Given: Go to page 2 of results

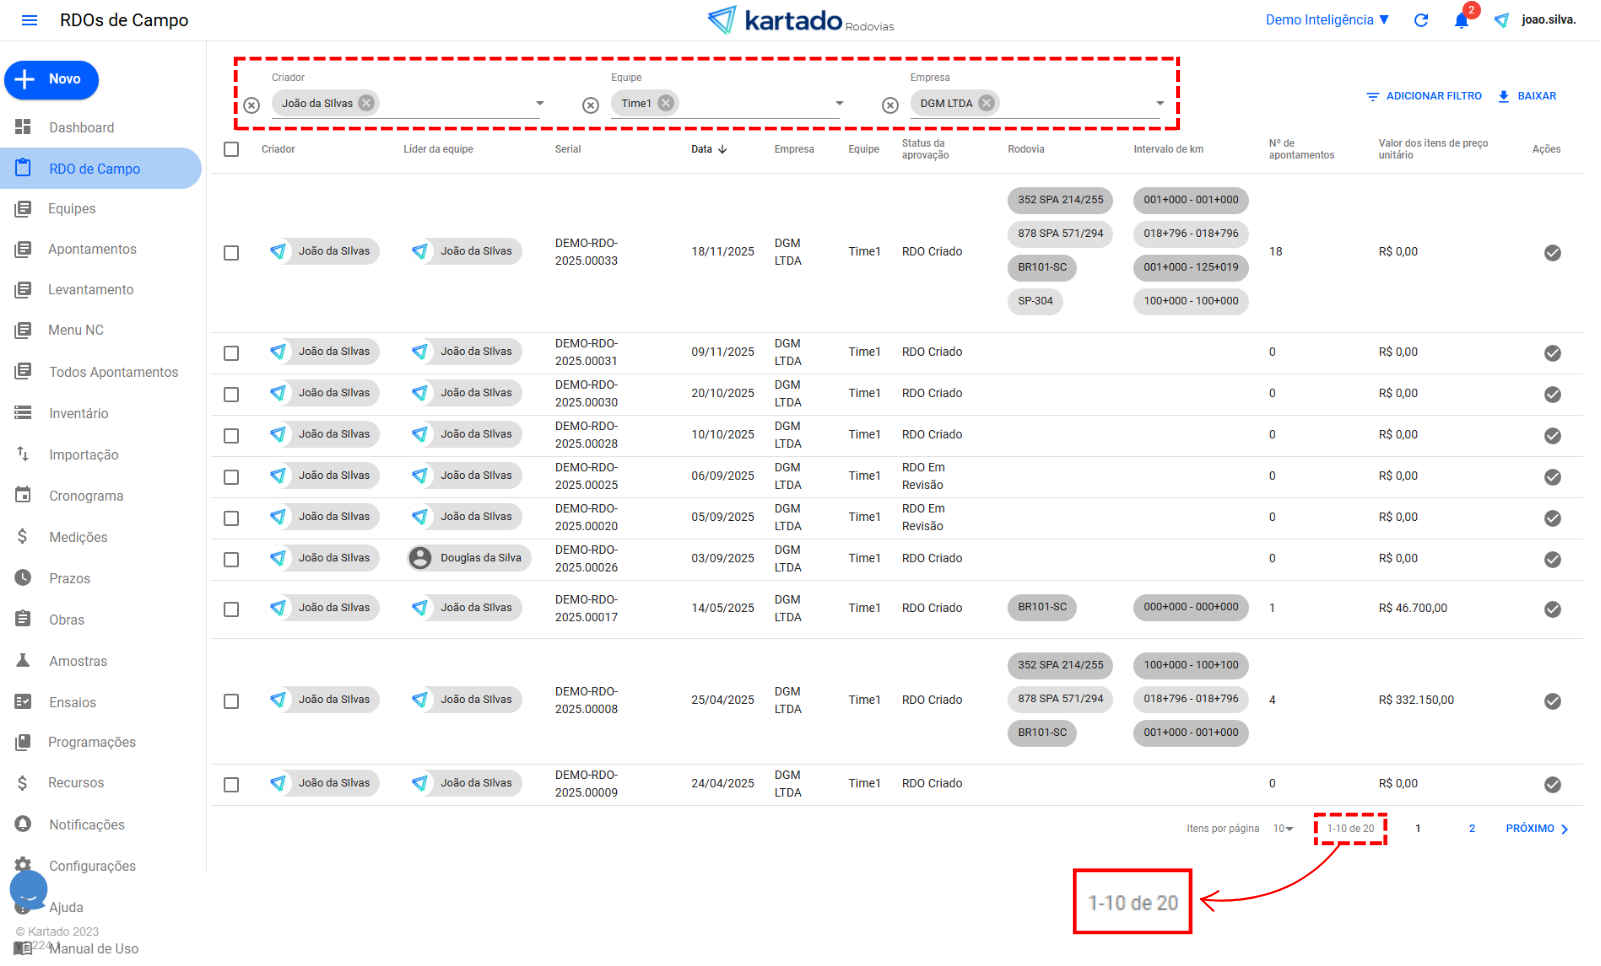Looking at the screenshot, I should coord(1472,829).
